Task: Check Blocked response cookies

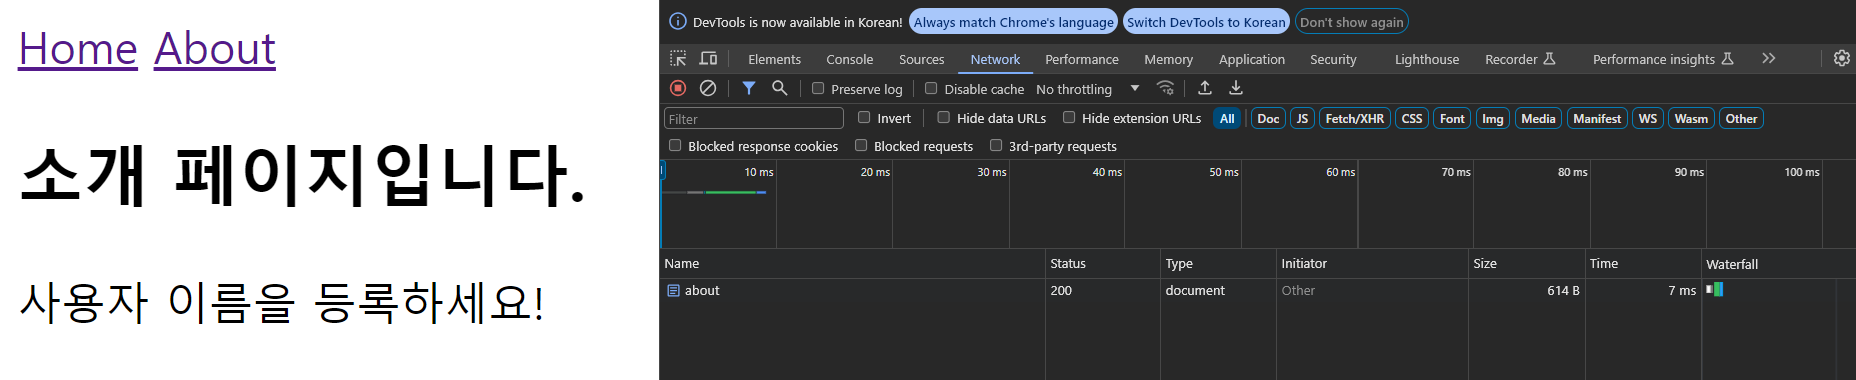Action: 675,145
